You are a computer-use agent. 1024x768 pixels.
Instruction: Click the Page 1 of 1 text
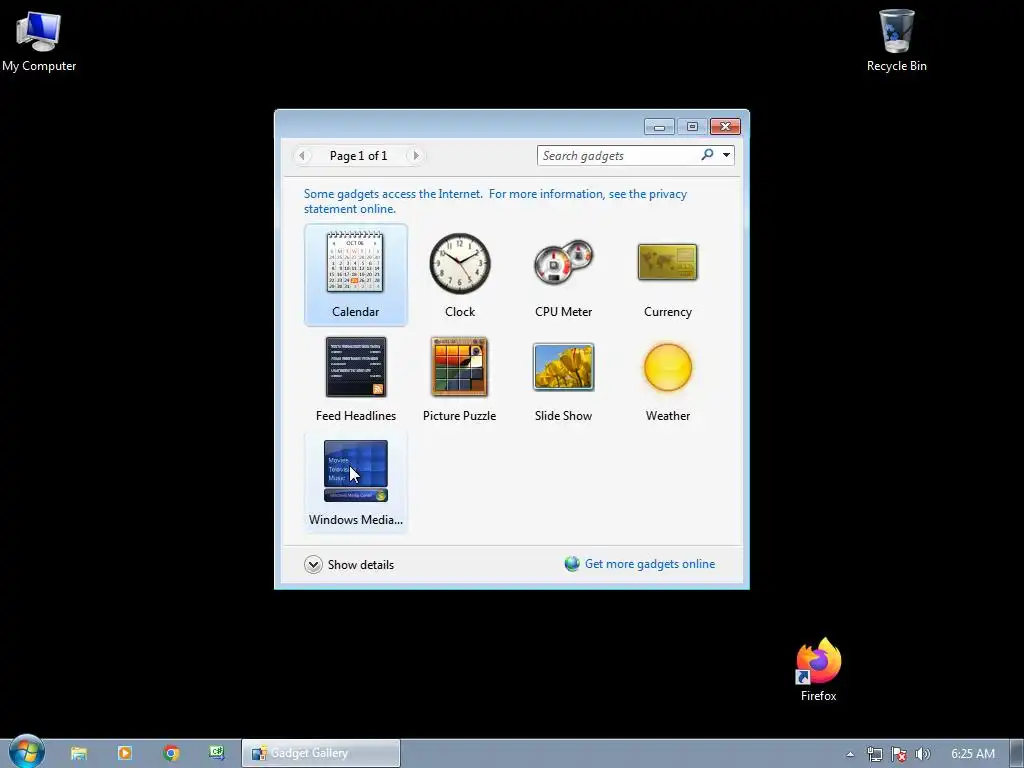[359, 155]
